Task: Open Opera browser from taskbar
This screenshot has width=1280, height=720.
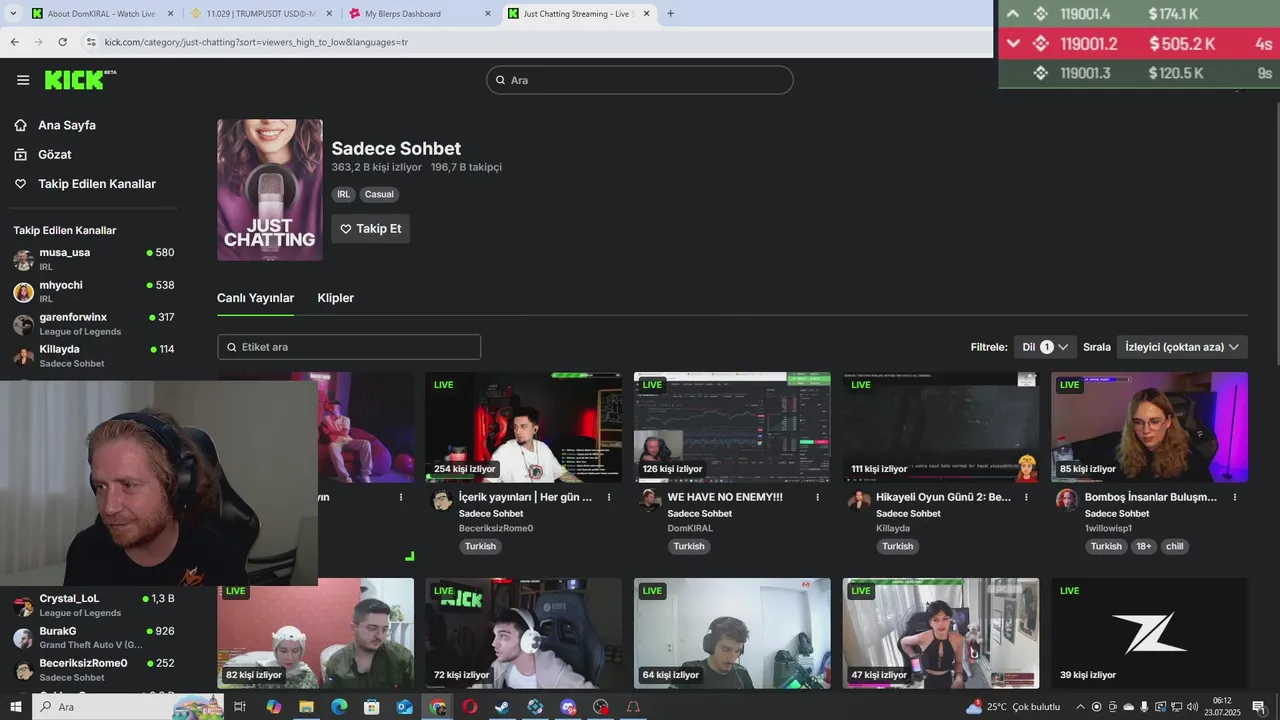Action: 469,707
